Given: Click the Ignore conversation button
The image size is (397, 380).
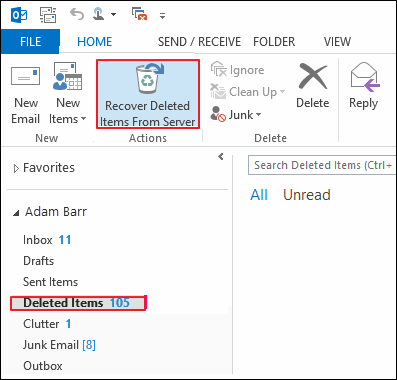Looking at the screenshot, I should pyautogui.click(x=237, y=70).
